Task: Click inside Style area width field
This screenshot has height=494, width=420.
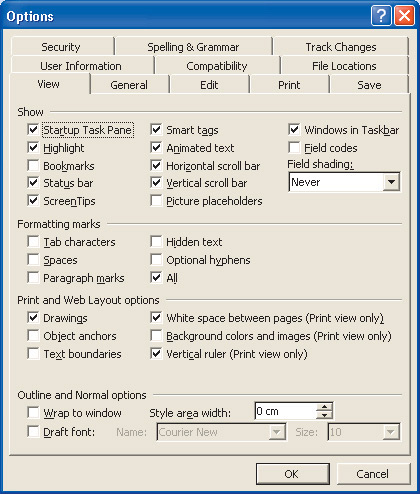Action: (285, 411)
